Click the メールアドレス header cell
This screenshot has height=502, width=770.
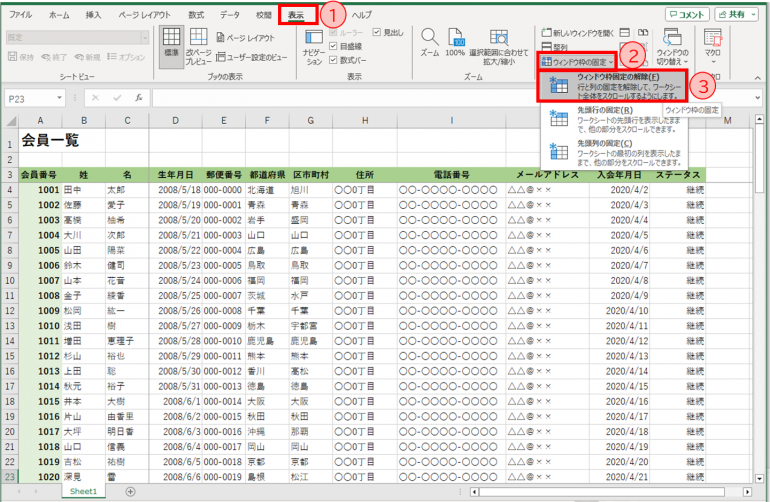547,175
